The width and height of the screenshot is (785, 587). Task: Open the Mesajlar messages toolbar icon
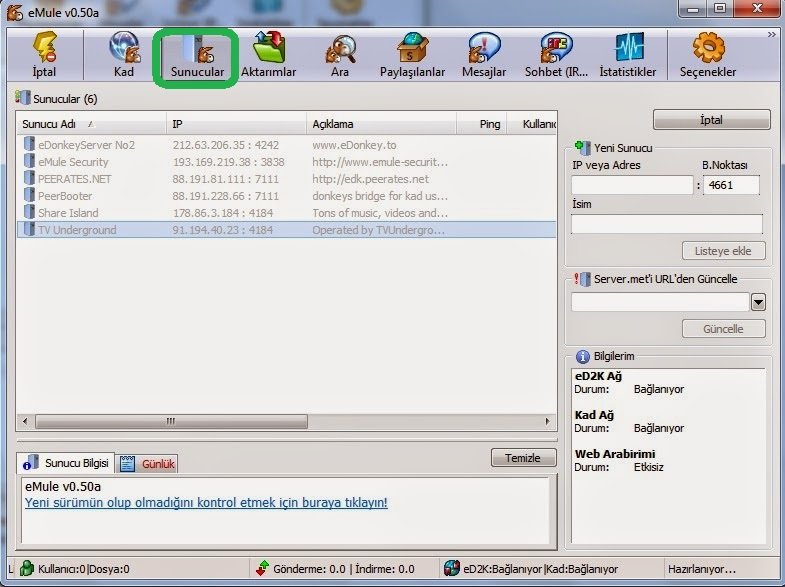[484, 55]
